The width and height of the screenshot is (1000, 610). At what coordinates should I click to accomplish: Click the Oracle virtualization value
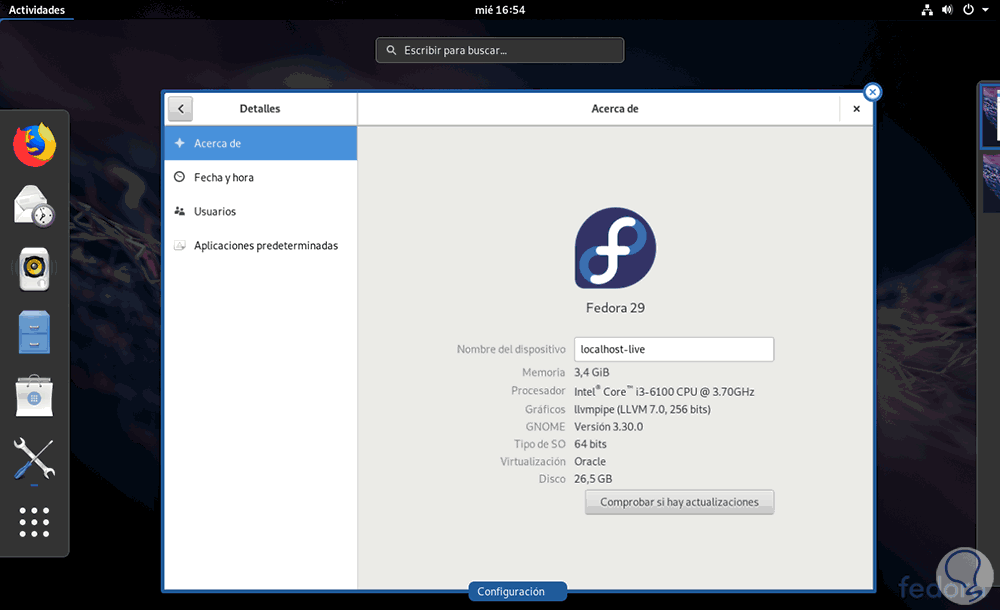click(590, 461)
